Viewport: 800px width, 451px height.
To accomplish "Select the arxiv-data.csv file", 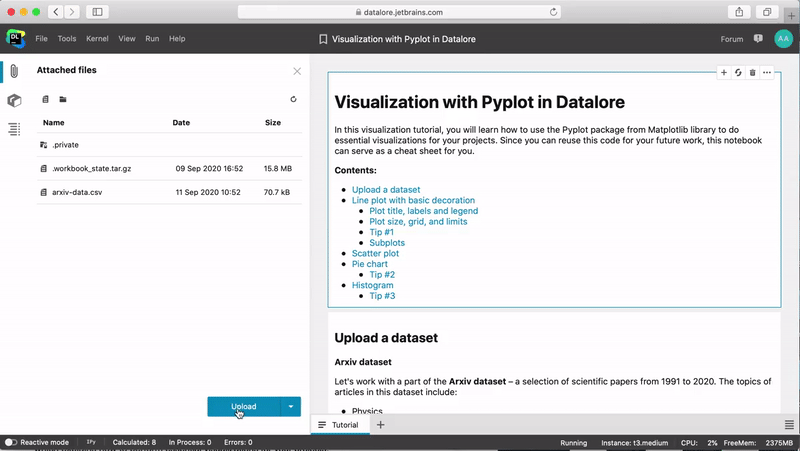I will tap(169, 192).
